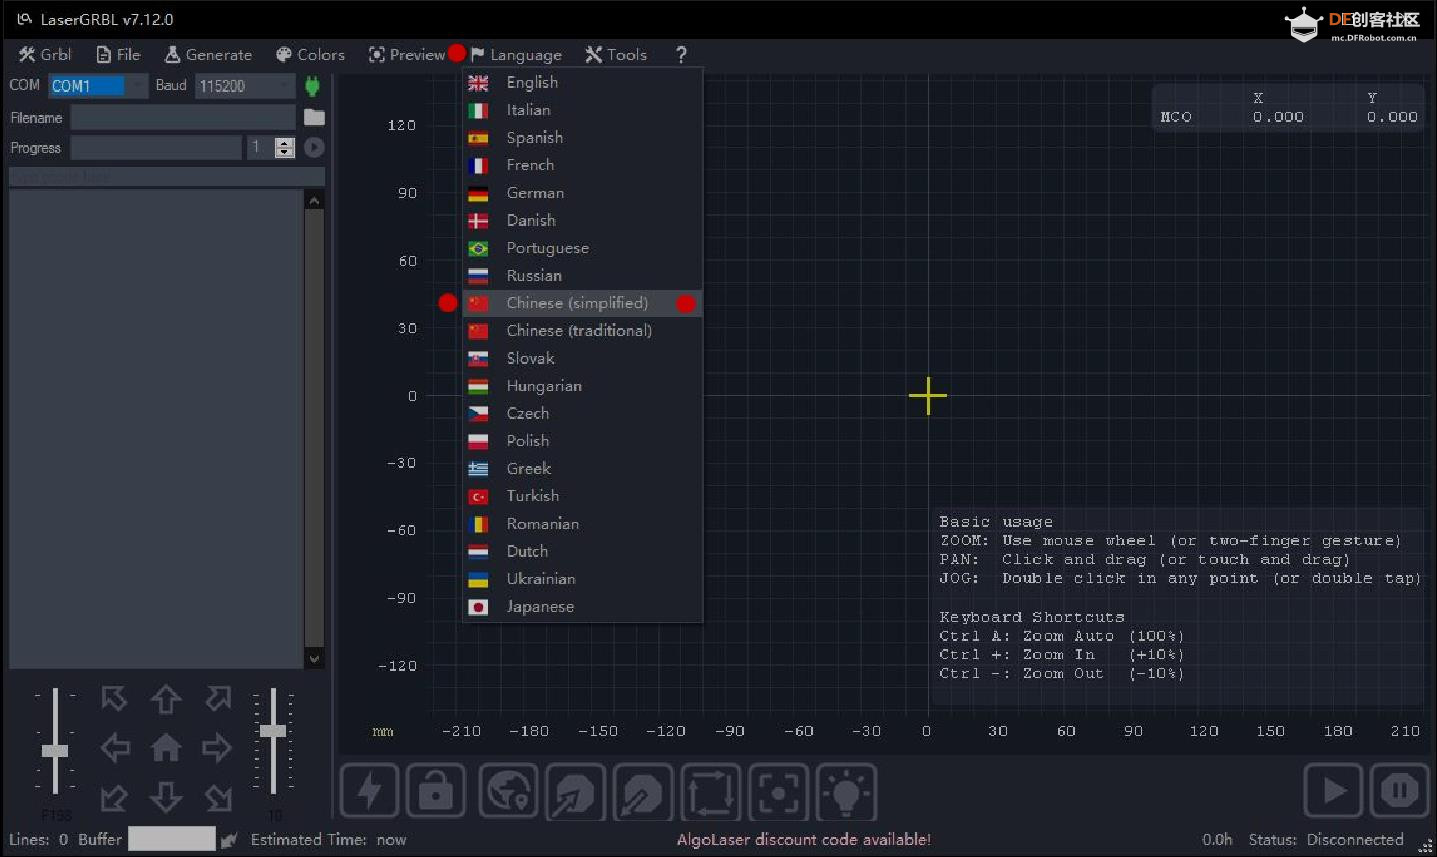Select Romanian language
The height and width of the screenshot is (857, 1437).
[583, 524]
